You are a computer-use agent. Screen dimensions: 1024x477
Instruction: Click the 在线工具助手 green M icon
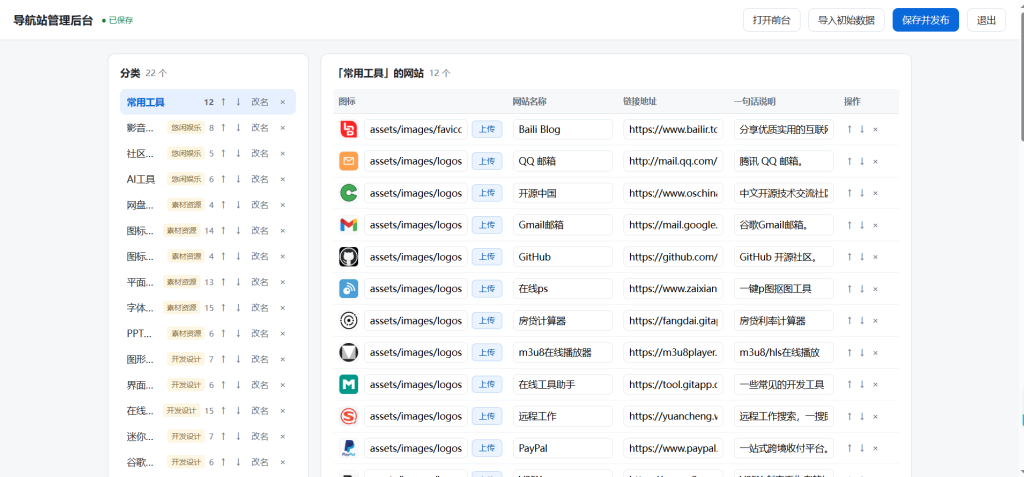(349, 384)
